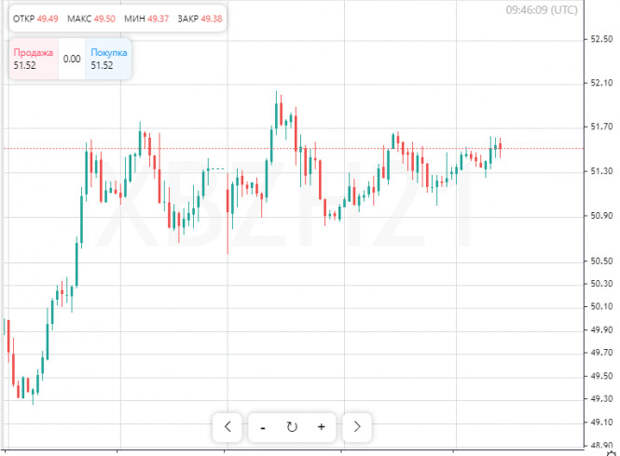Move chart forward with the right arrow button
620x456 pixels.
pyautogui.click(x=357, y=427)
